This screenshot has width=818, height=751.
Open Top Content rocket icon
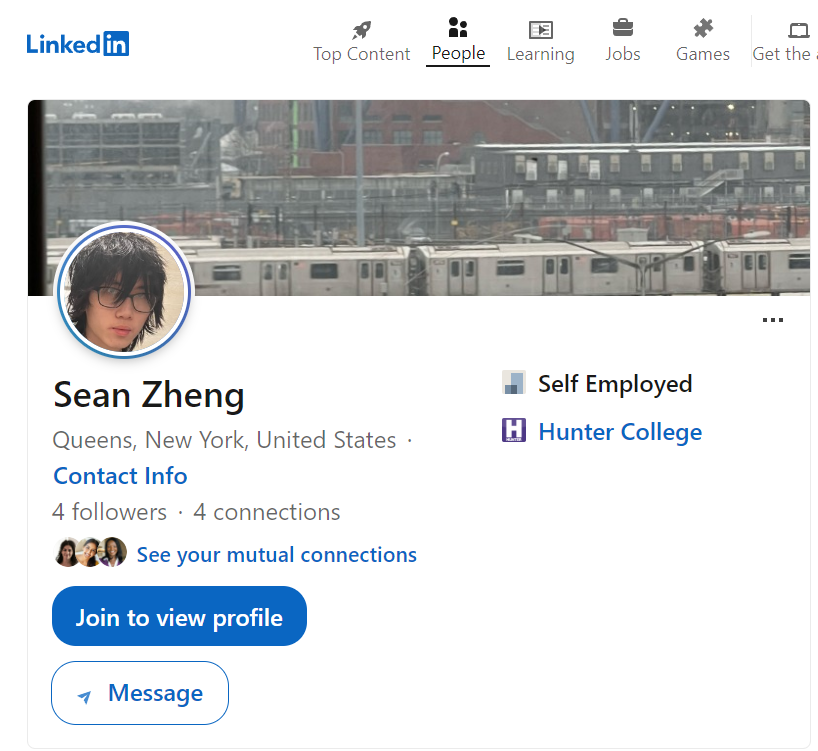click(x=362, y=30)
